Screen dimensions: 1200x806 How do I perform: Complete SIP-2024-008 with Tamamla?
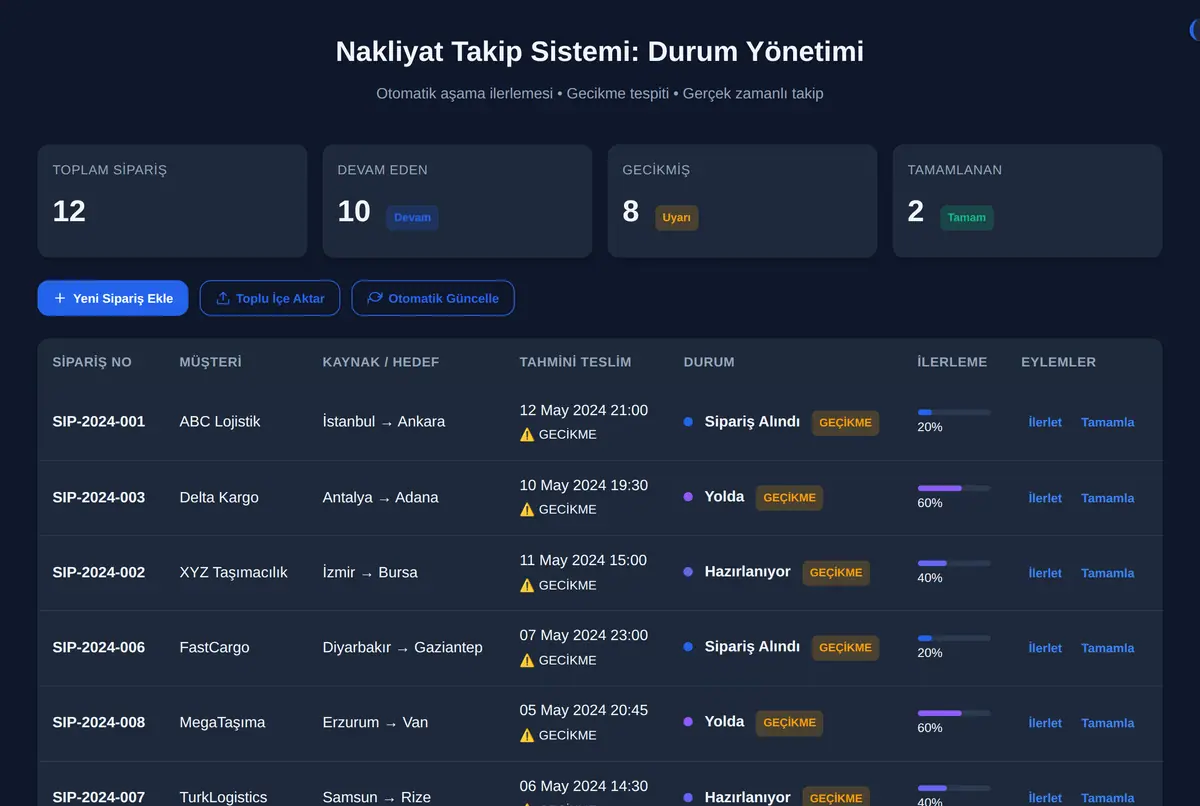click(x=1108, y=723)
